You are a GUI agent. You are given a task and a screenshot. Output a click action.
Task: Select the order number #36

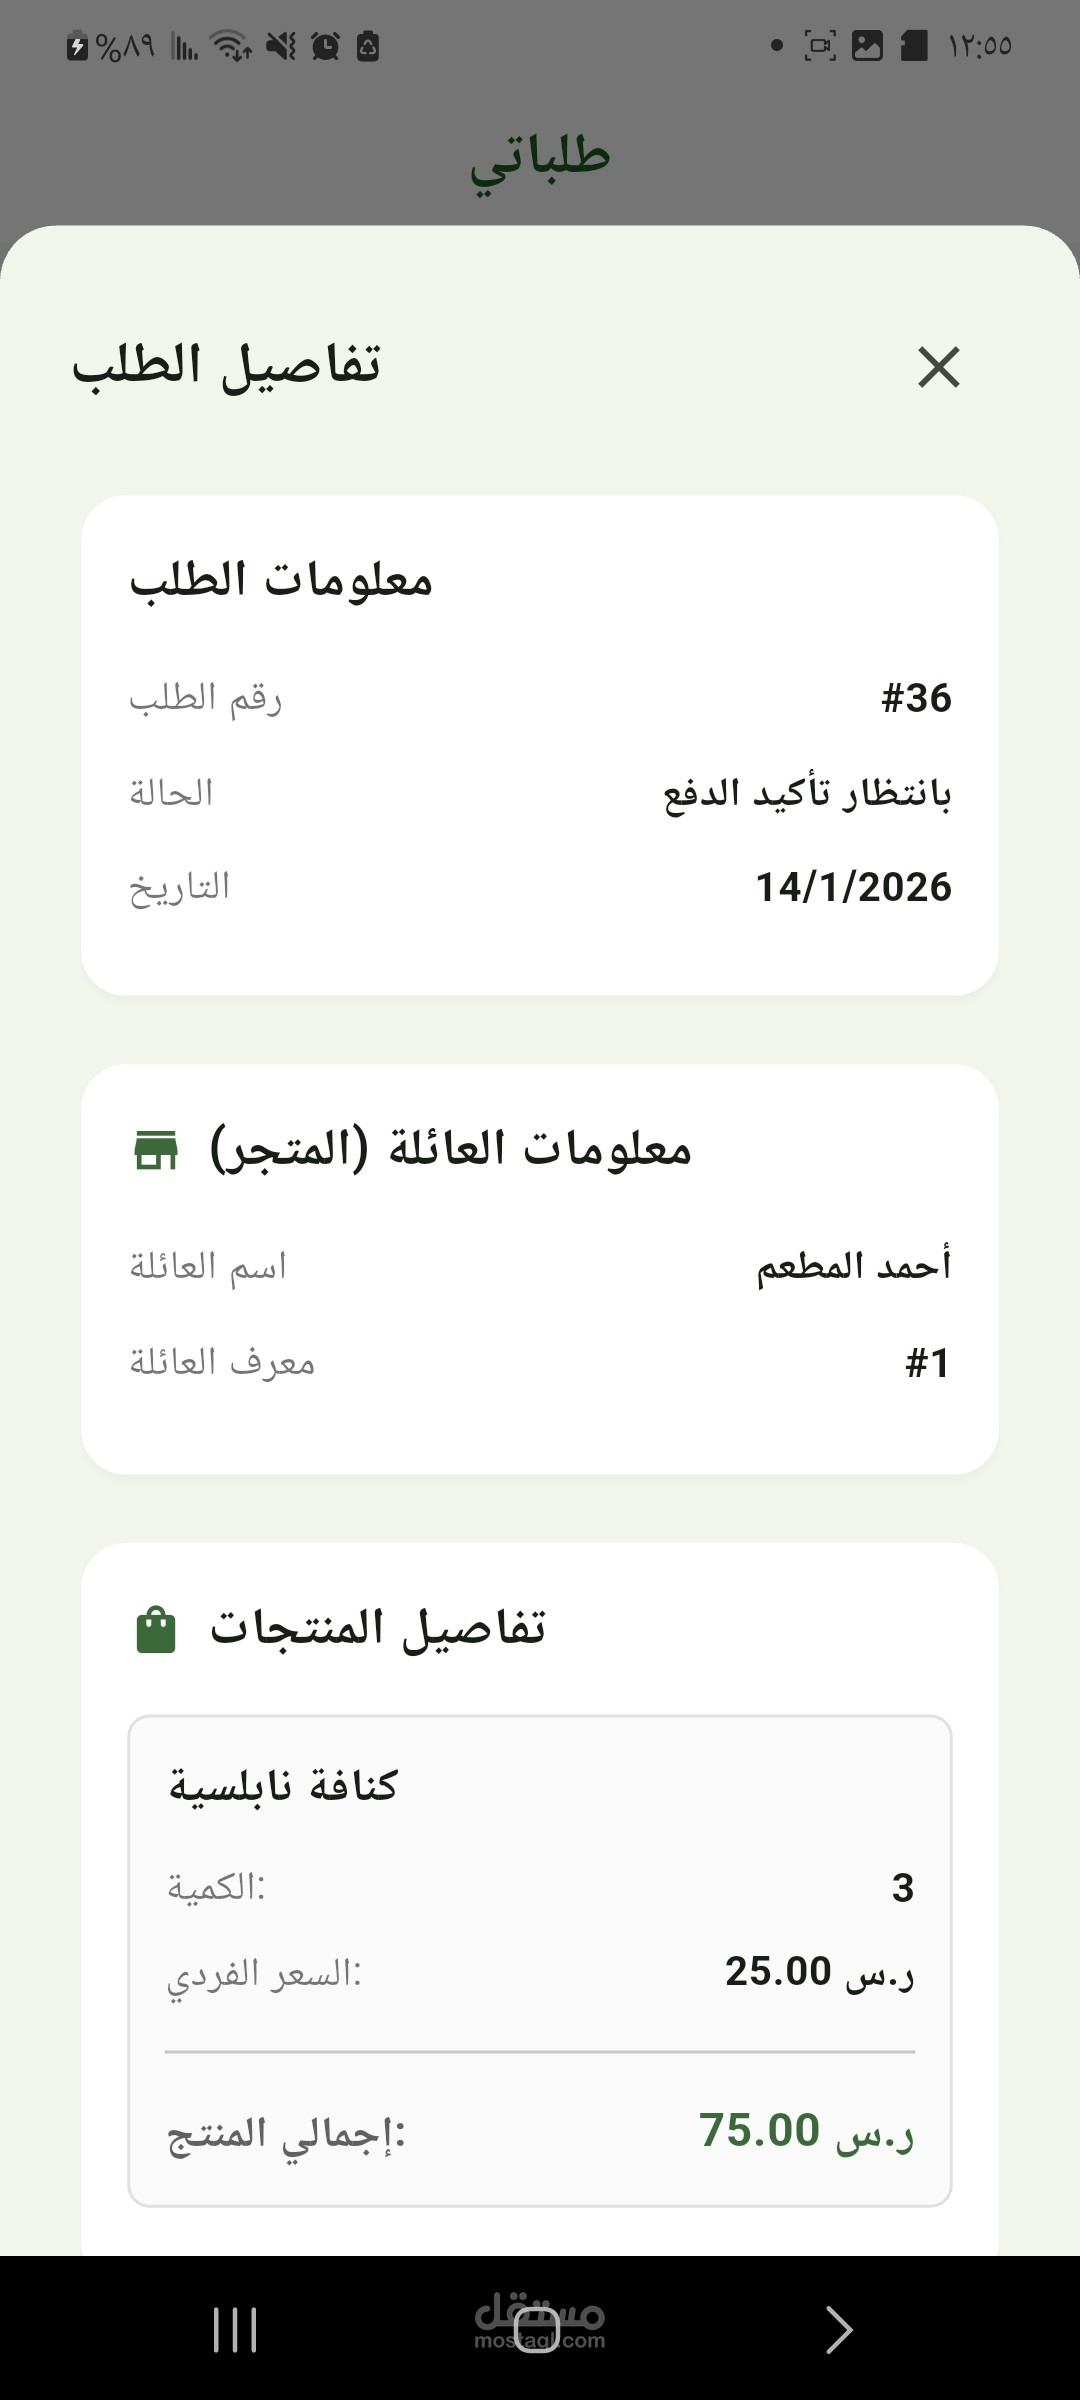pos(916,698)
